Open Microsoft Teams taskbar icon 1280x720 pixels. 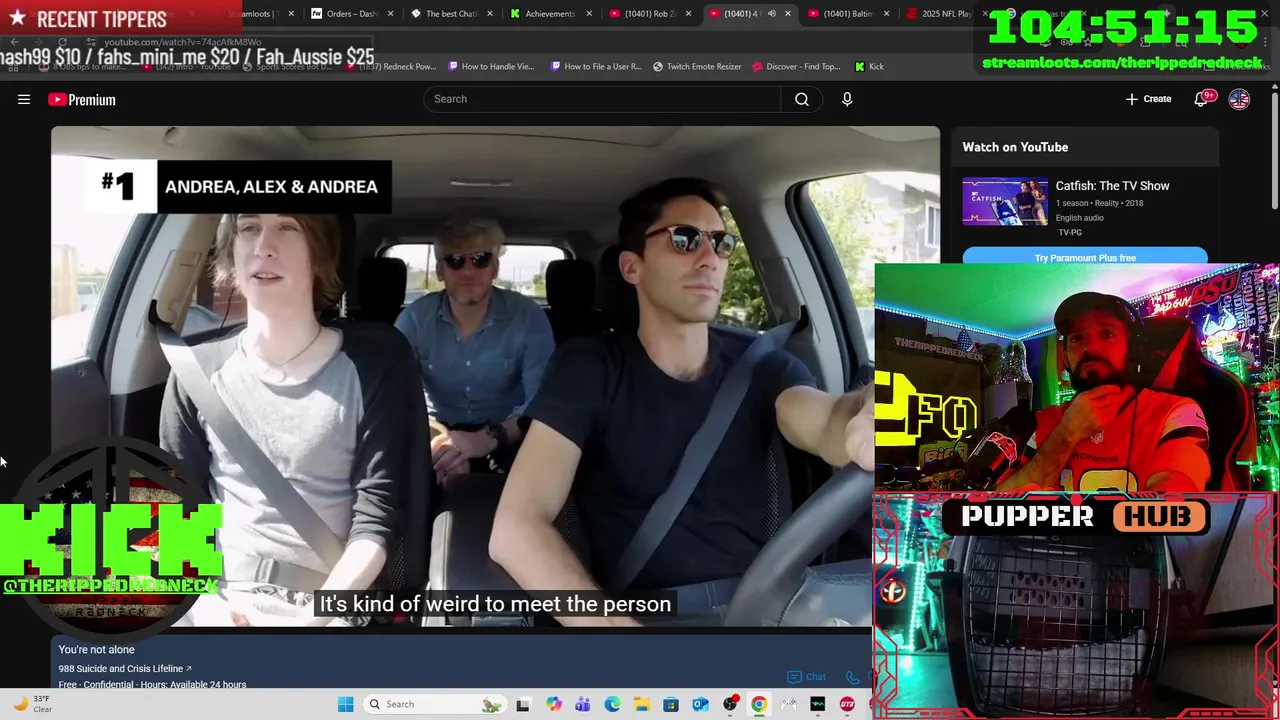click(582, 704)
